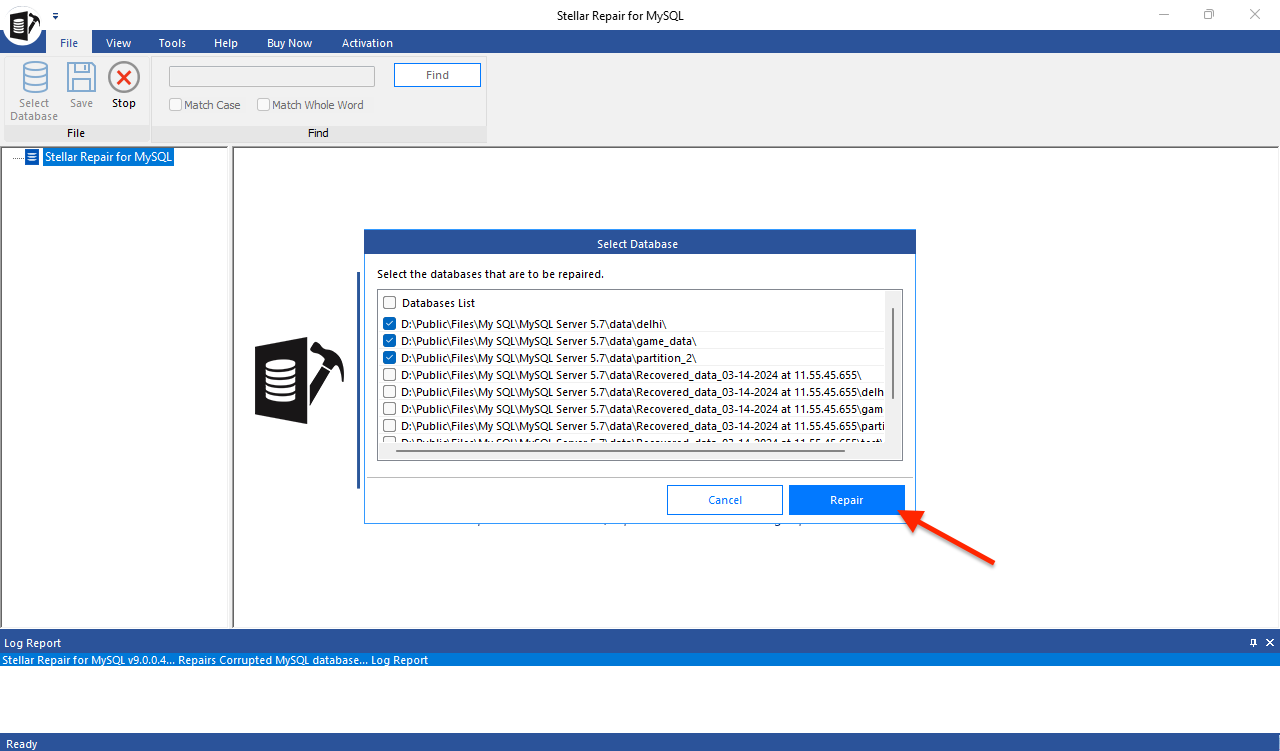Click the Find button

coord(437,74)
